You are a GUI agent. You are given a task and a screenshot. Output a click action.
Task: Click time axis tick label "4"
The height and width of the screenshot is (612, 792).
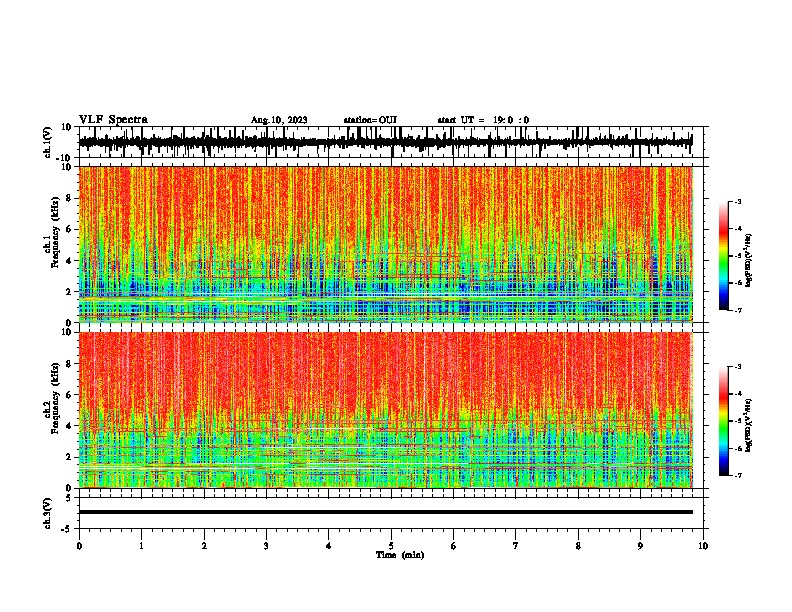coord(329,546)
